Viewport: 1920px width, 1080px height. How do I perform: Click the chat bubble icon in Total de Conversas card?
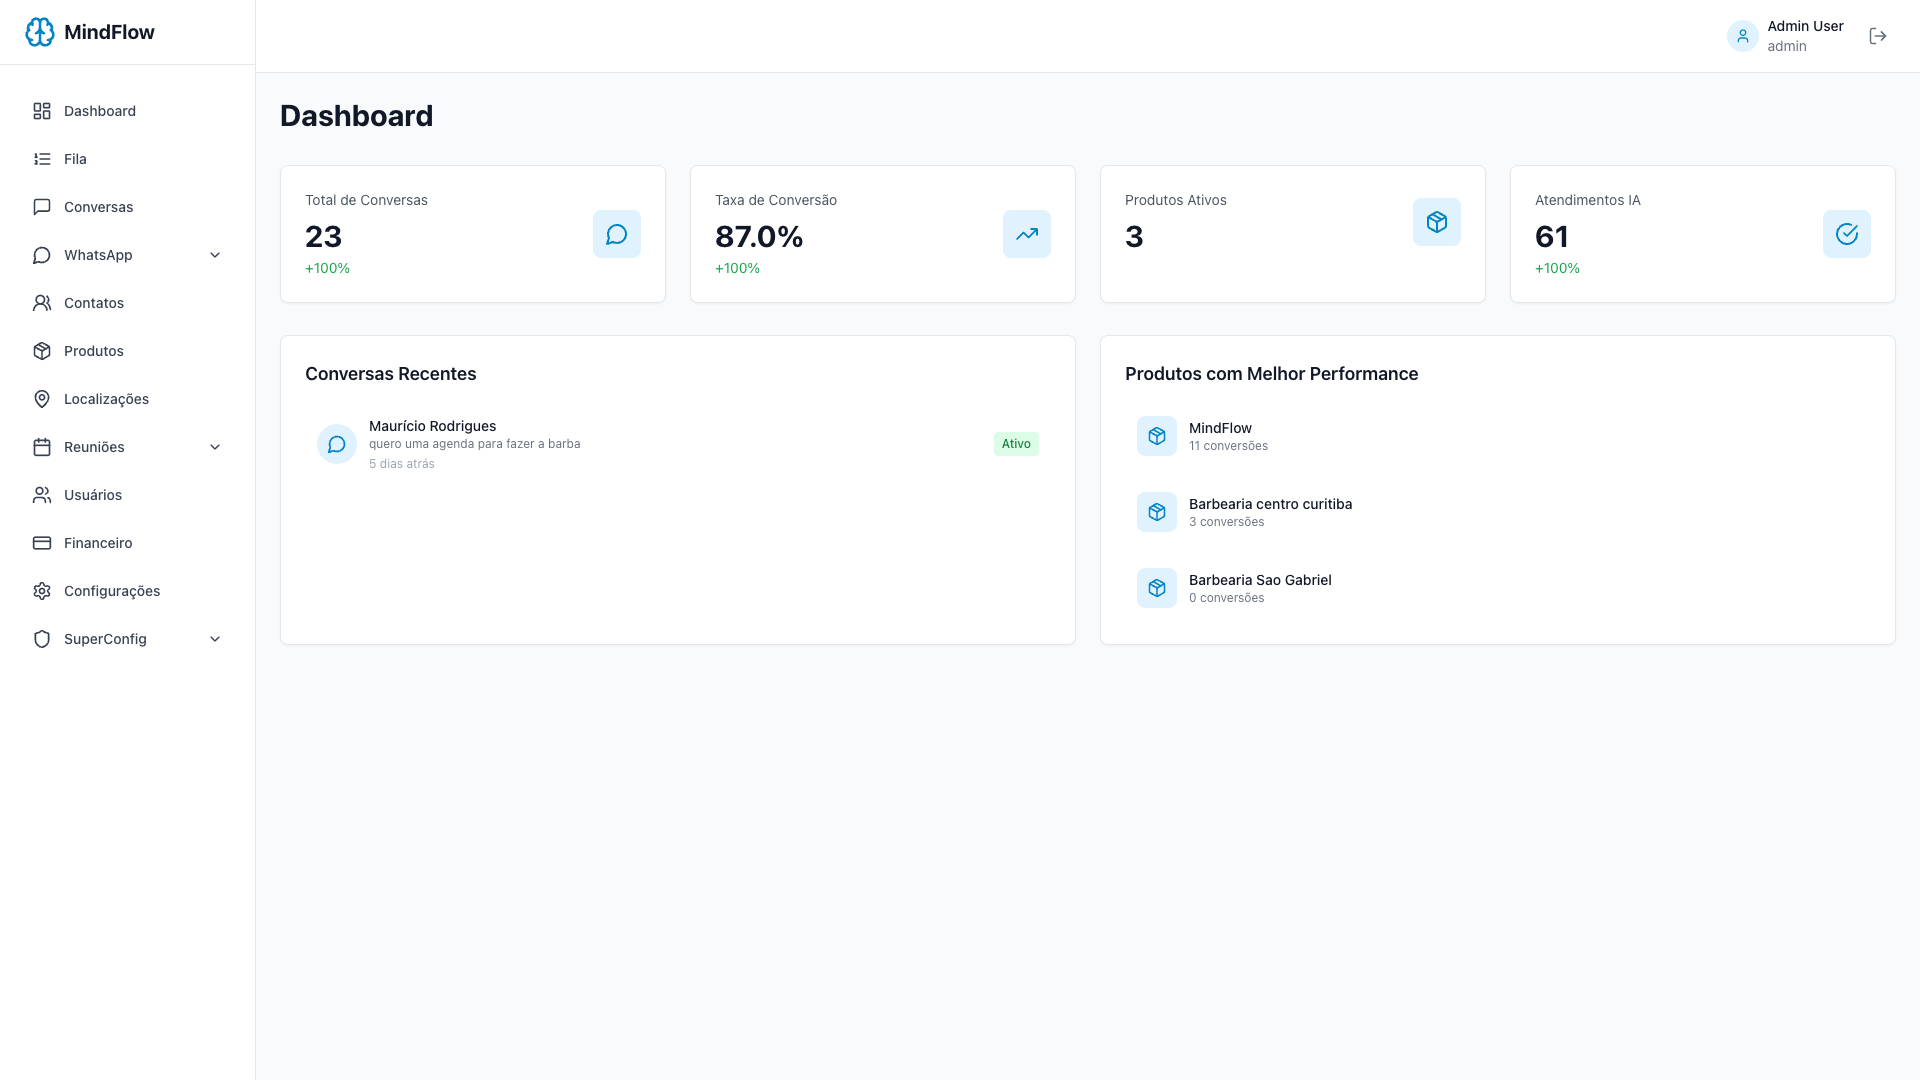617,234
